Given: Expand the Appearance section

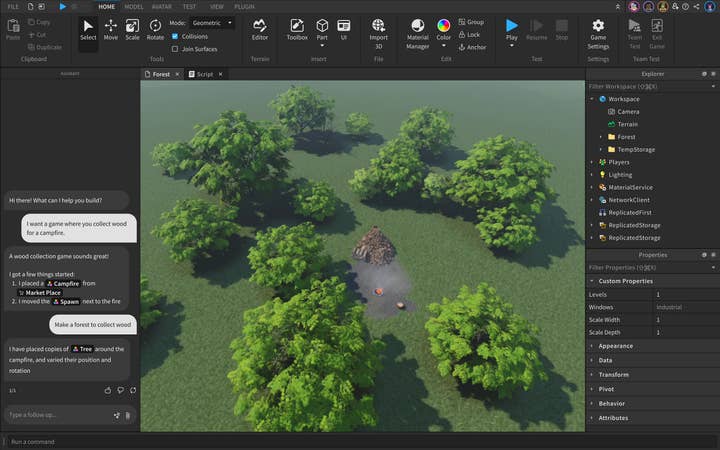Looking at the screenshot, I should (592, 346).
